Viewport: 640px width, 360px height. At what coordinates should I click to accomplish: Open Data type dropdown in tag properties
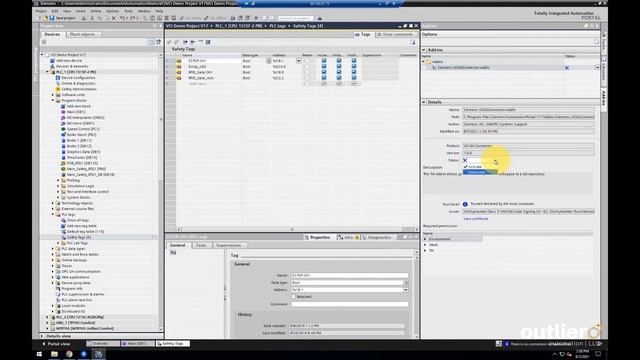click(x=406, y=282)
